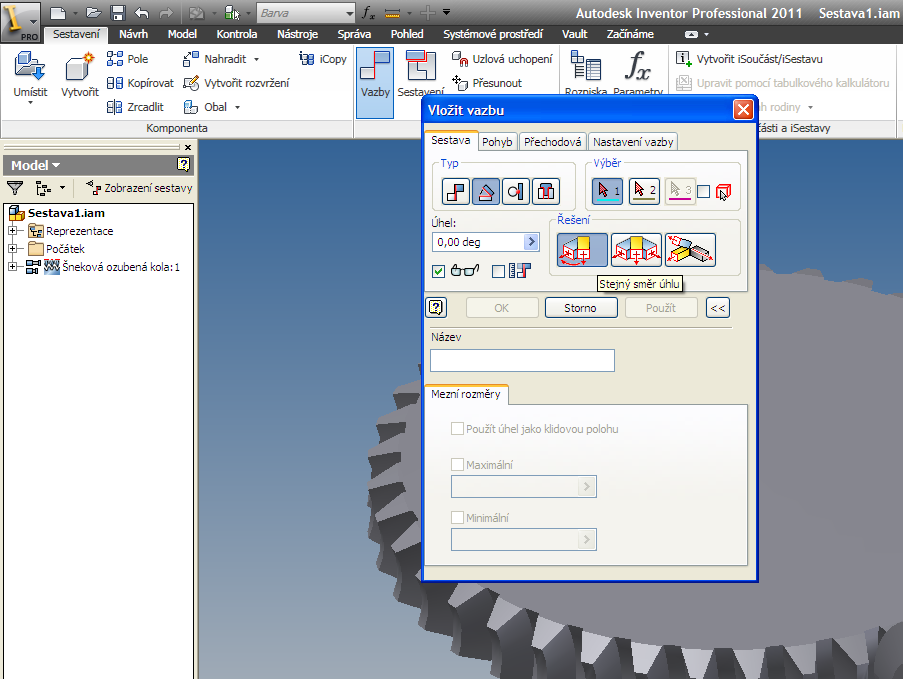
Task: Select the Pole pattern tool
Action: coord(127,59)
